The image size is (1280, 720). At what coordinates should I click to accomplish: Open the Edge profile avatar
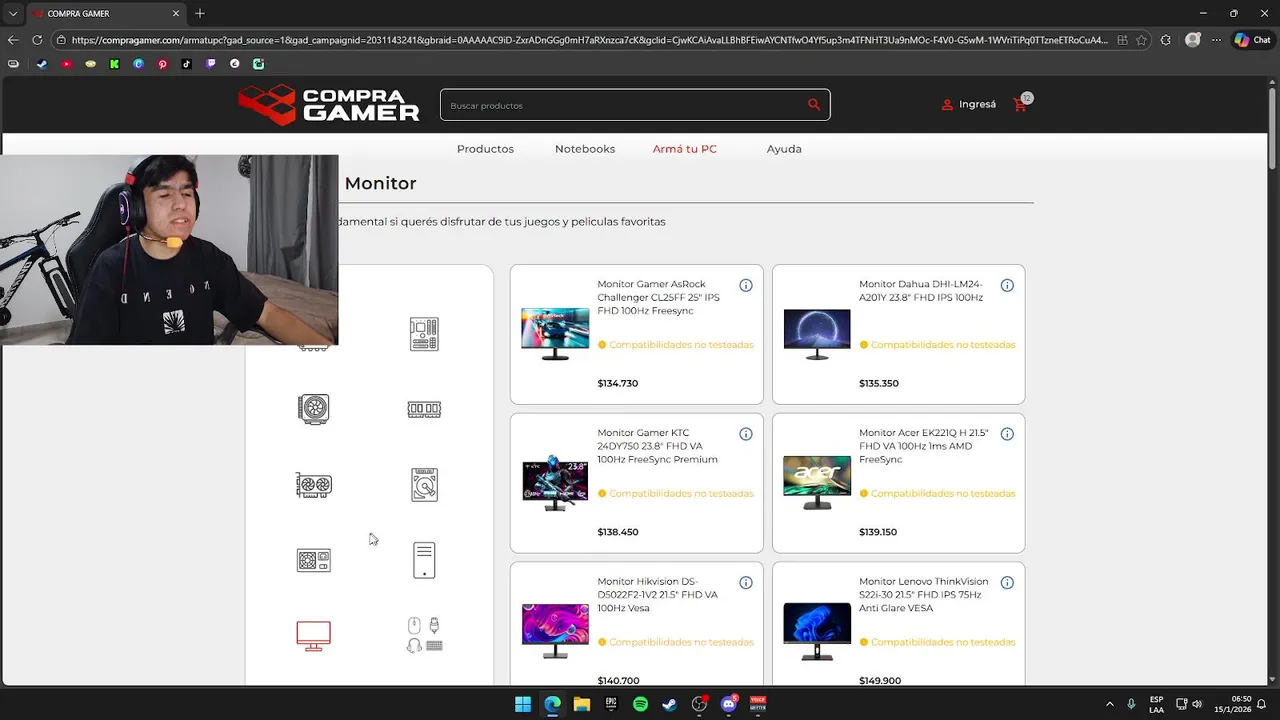(1192, 40)
